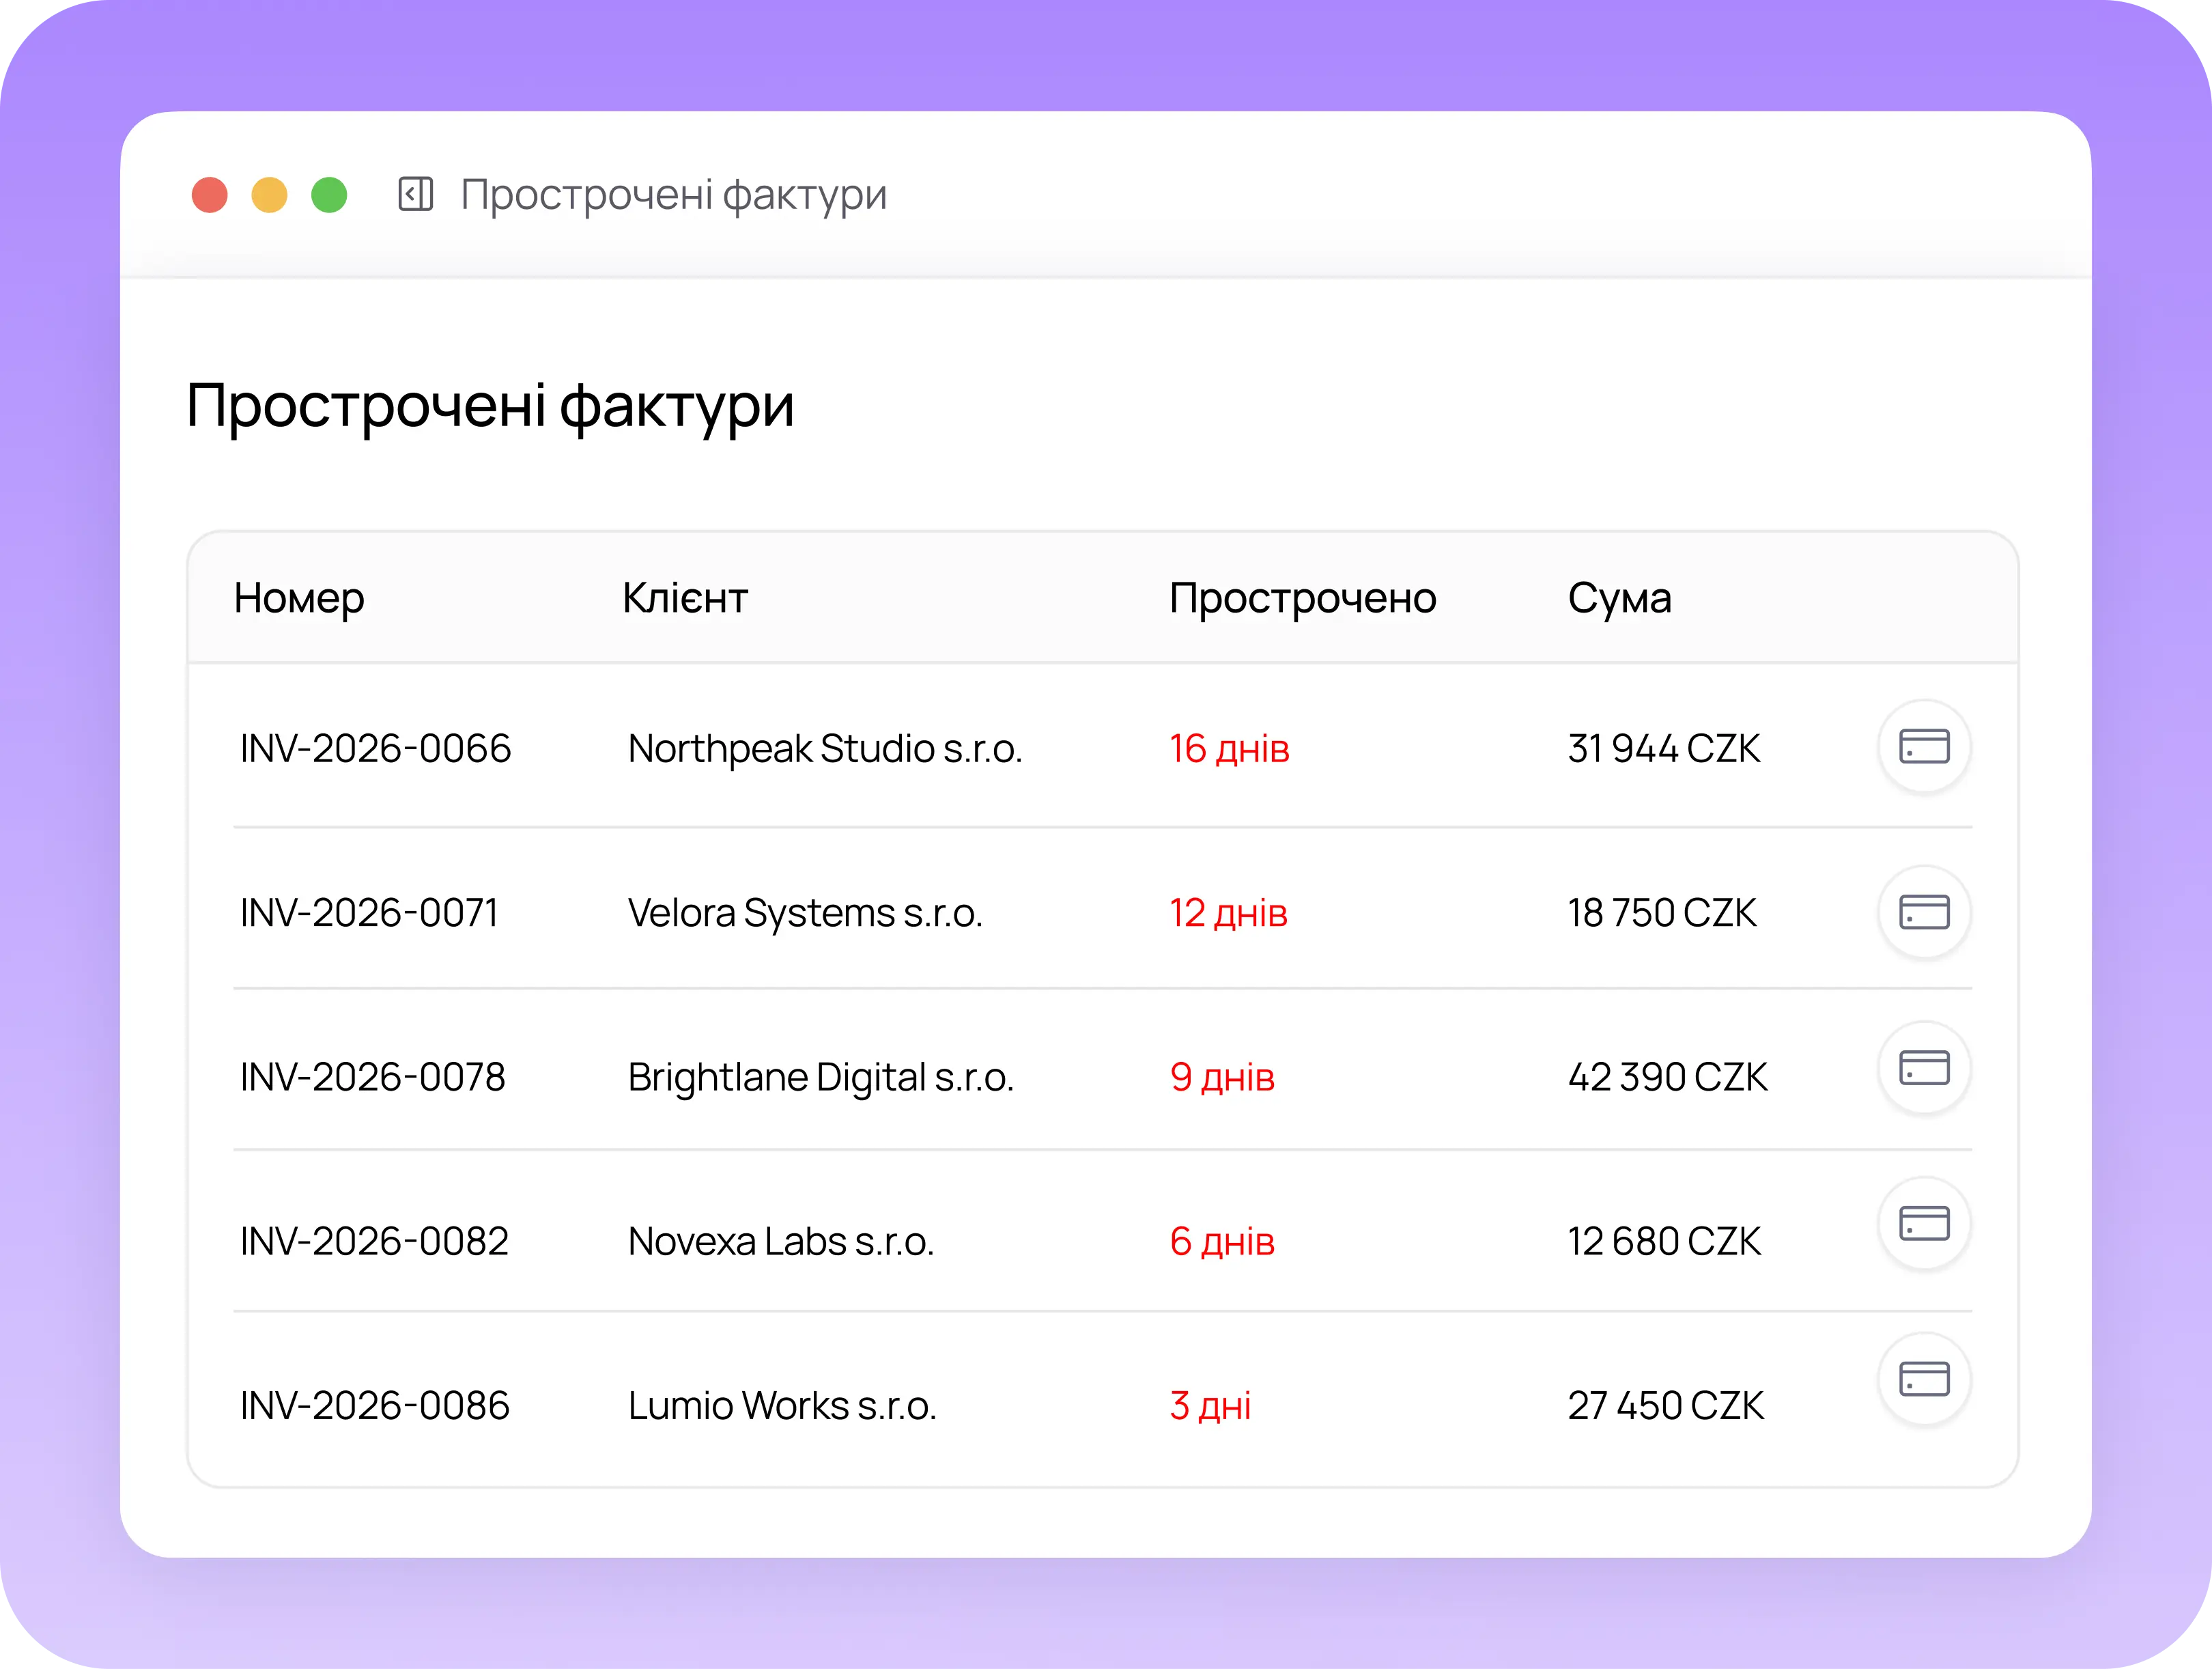Click the green maximize window button
The image size is (2212, 1669).
[329, 195]
